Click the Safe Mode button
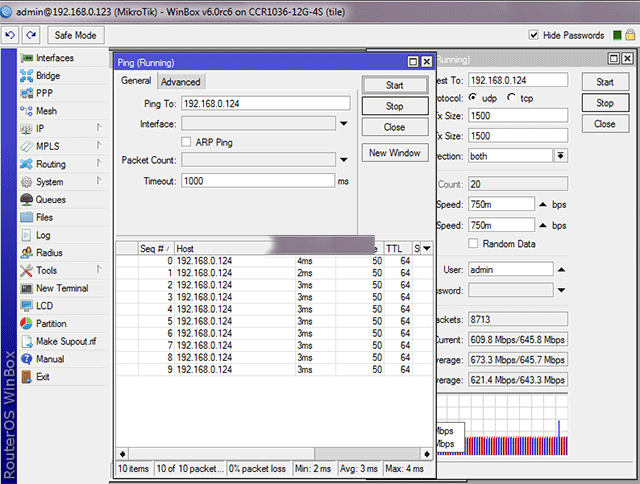Screen dimensions: 640x484 point(76,36)
